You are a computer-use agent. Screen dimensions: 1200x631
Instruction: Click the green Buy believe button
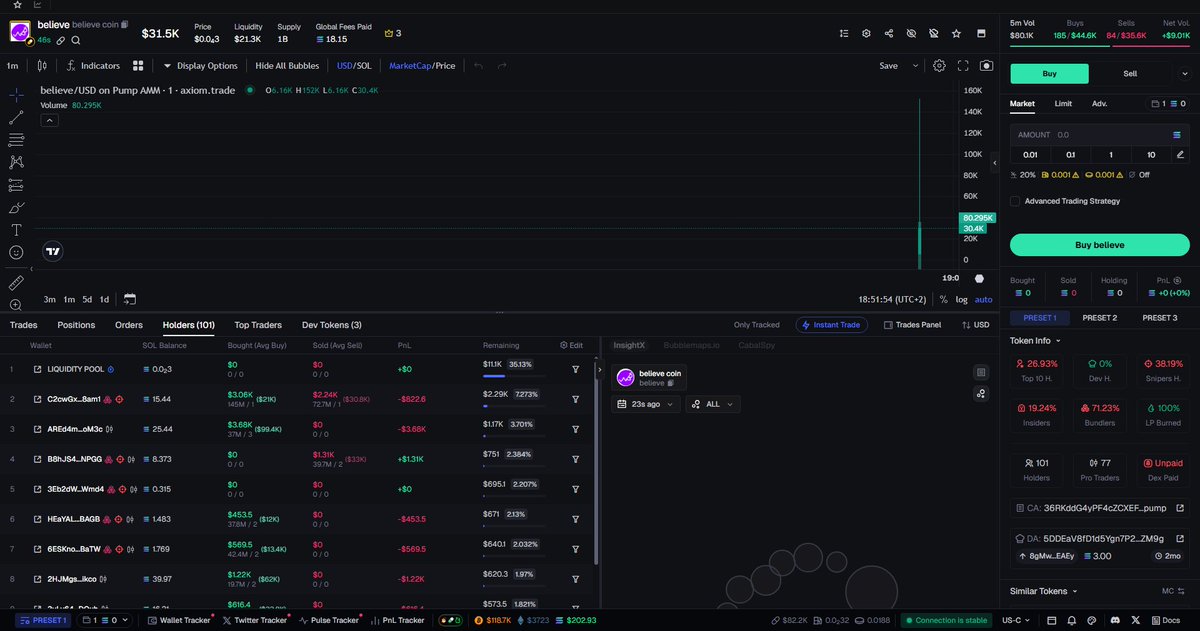[1099, 245]
